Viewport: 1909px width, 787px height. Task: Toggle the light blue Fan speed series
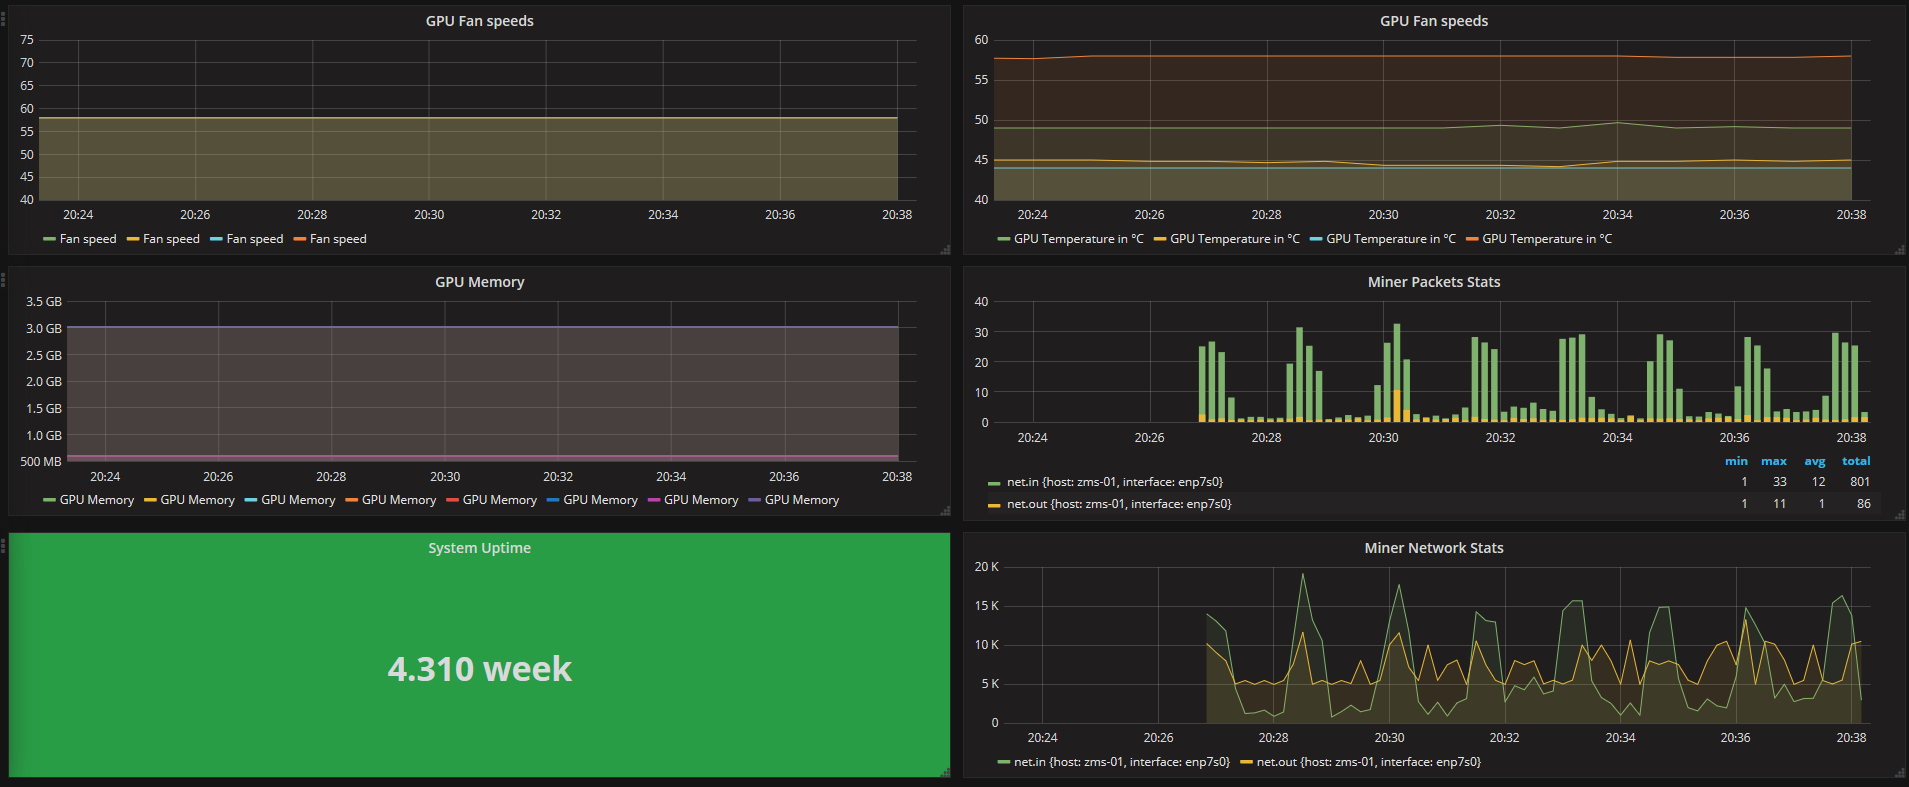(255, 239)
